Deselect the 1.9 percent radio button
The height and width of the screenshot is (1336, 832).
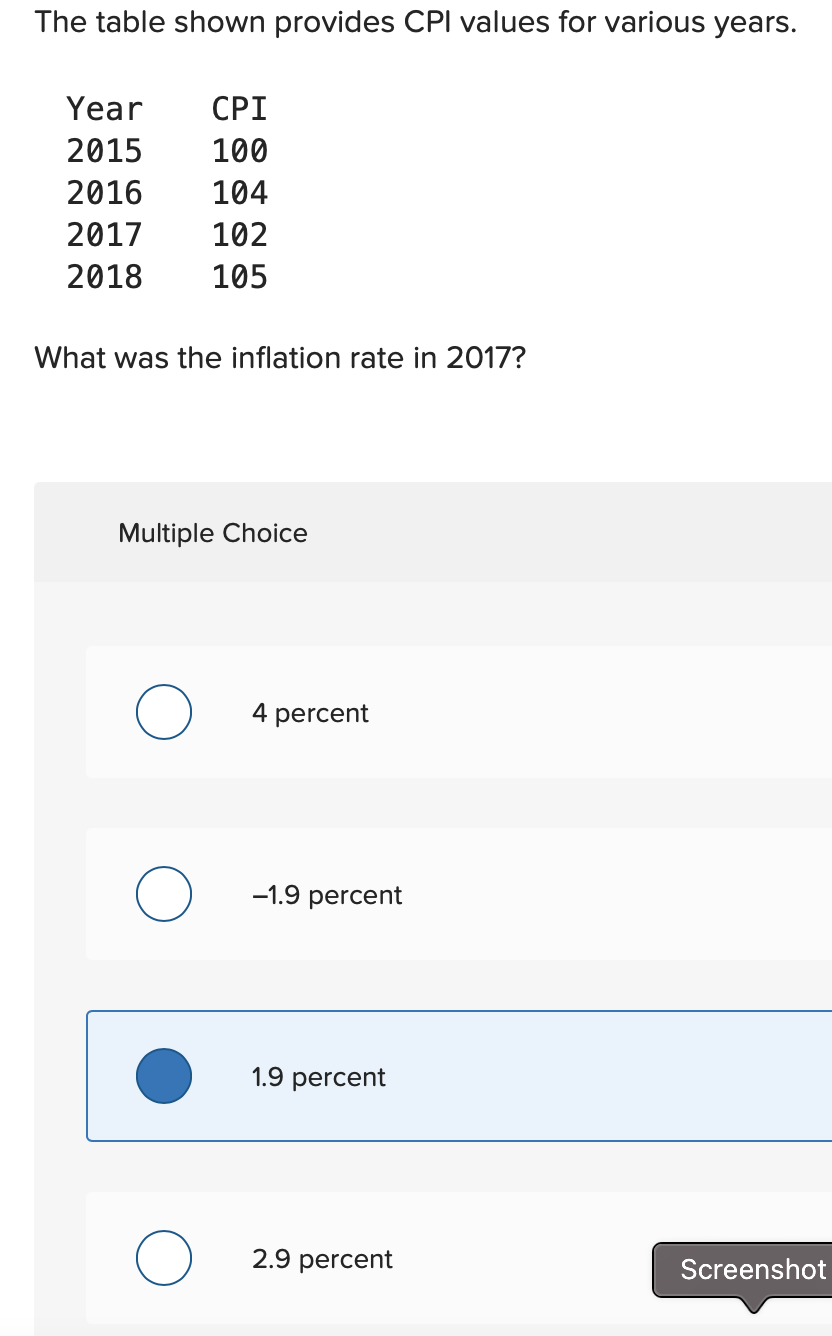click(x=164, y=1075)
